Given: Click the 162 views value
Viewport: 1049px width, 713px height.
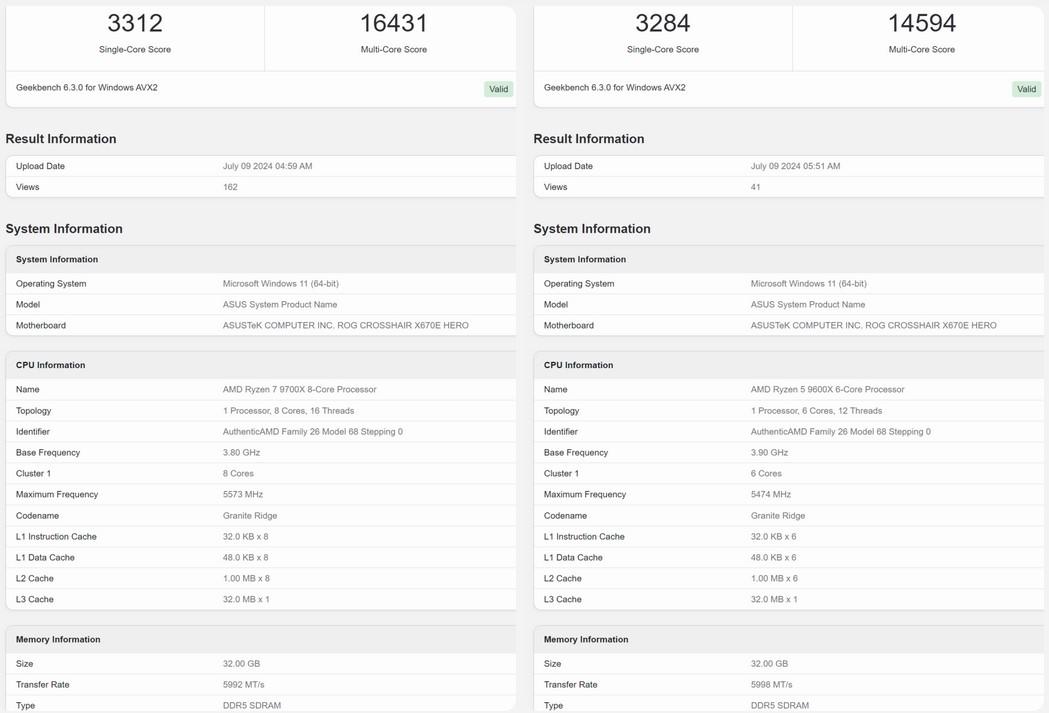Looking at the screenshot, I should [x=230, y=187].
